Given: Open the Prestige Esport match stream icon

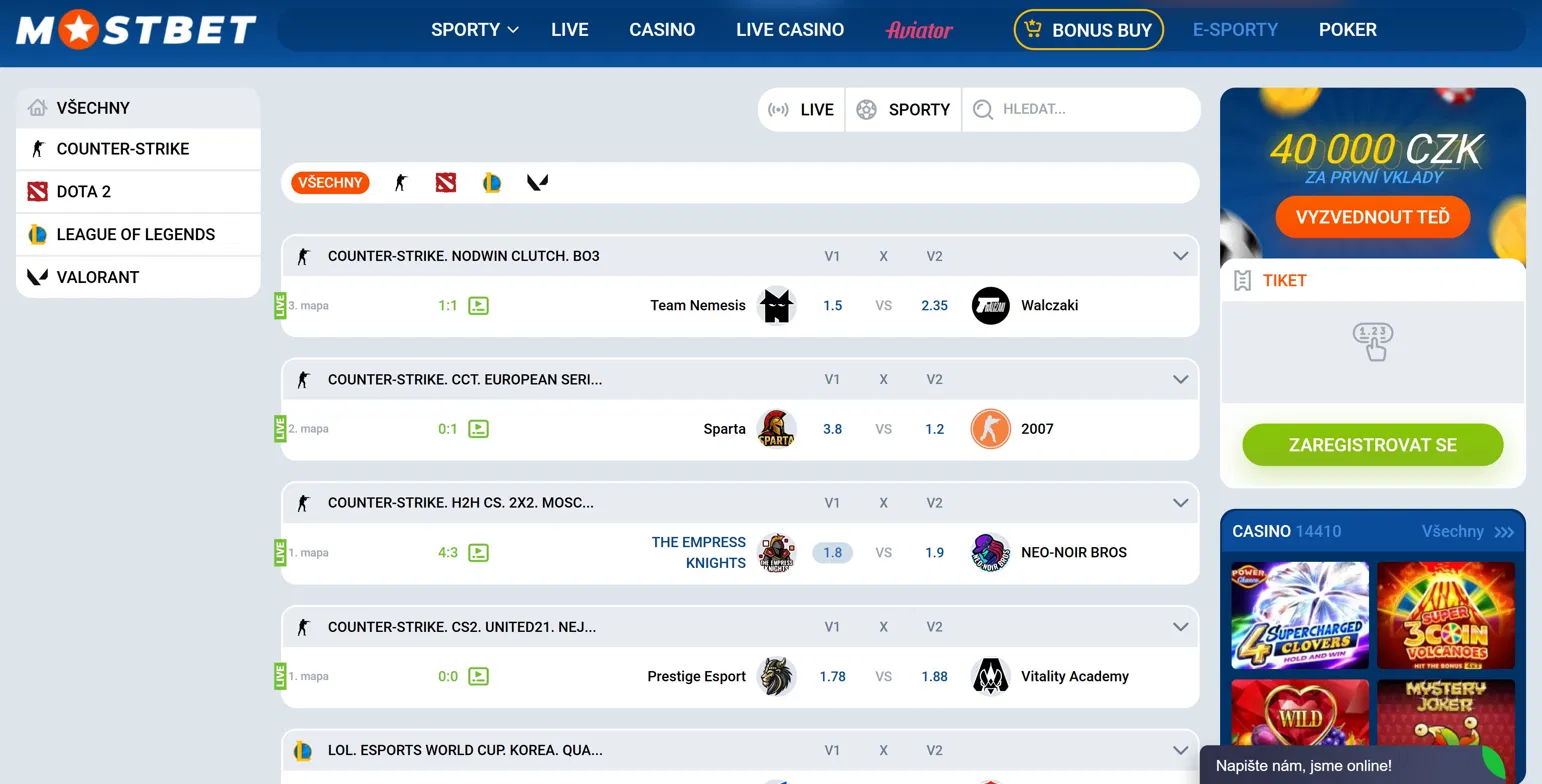Looking at the screenshot, I should point(478,677).
